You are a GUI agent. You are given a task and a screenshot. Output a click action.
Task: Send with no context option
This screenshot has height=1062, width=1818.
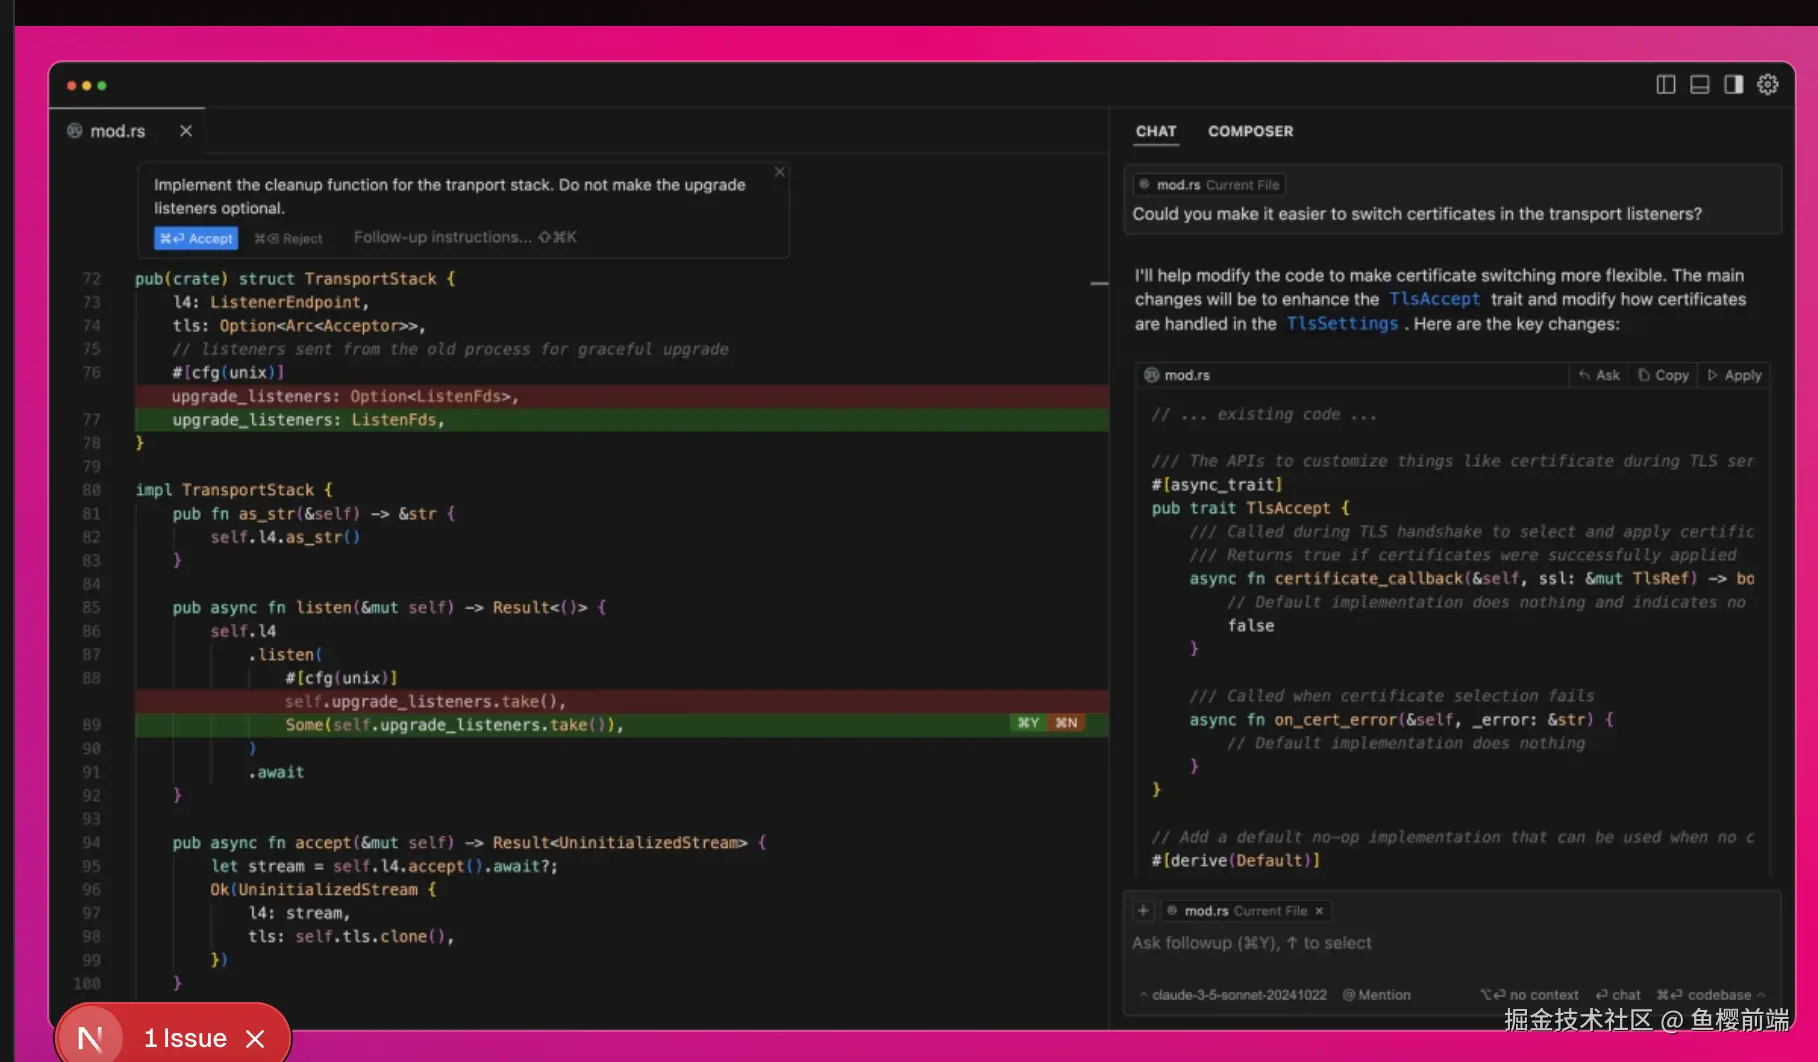[x=1530, y=995]
